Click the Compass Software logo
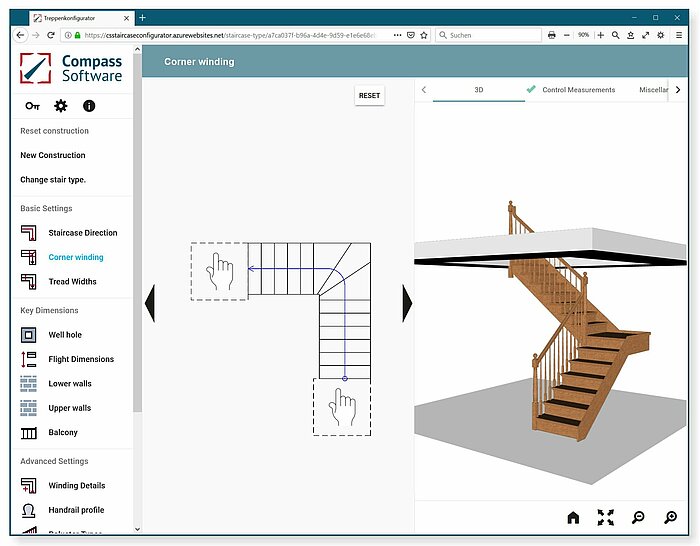Image resolution: width=700 pixels, height=546 pixels. coord(71,68)
